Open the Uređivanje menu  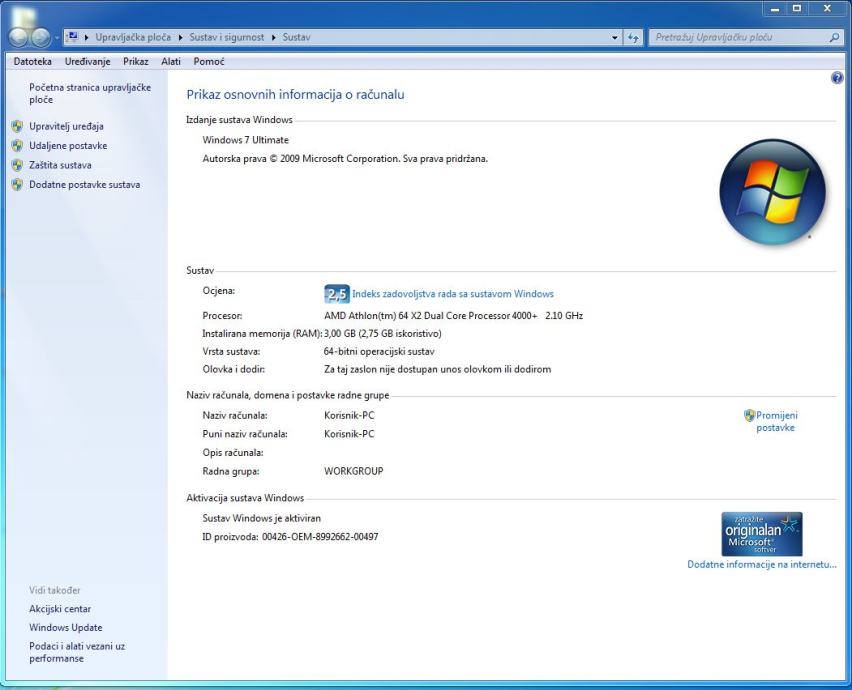click(x=87, y=61)
